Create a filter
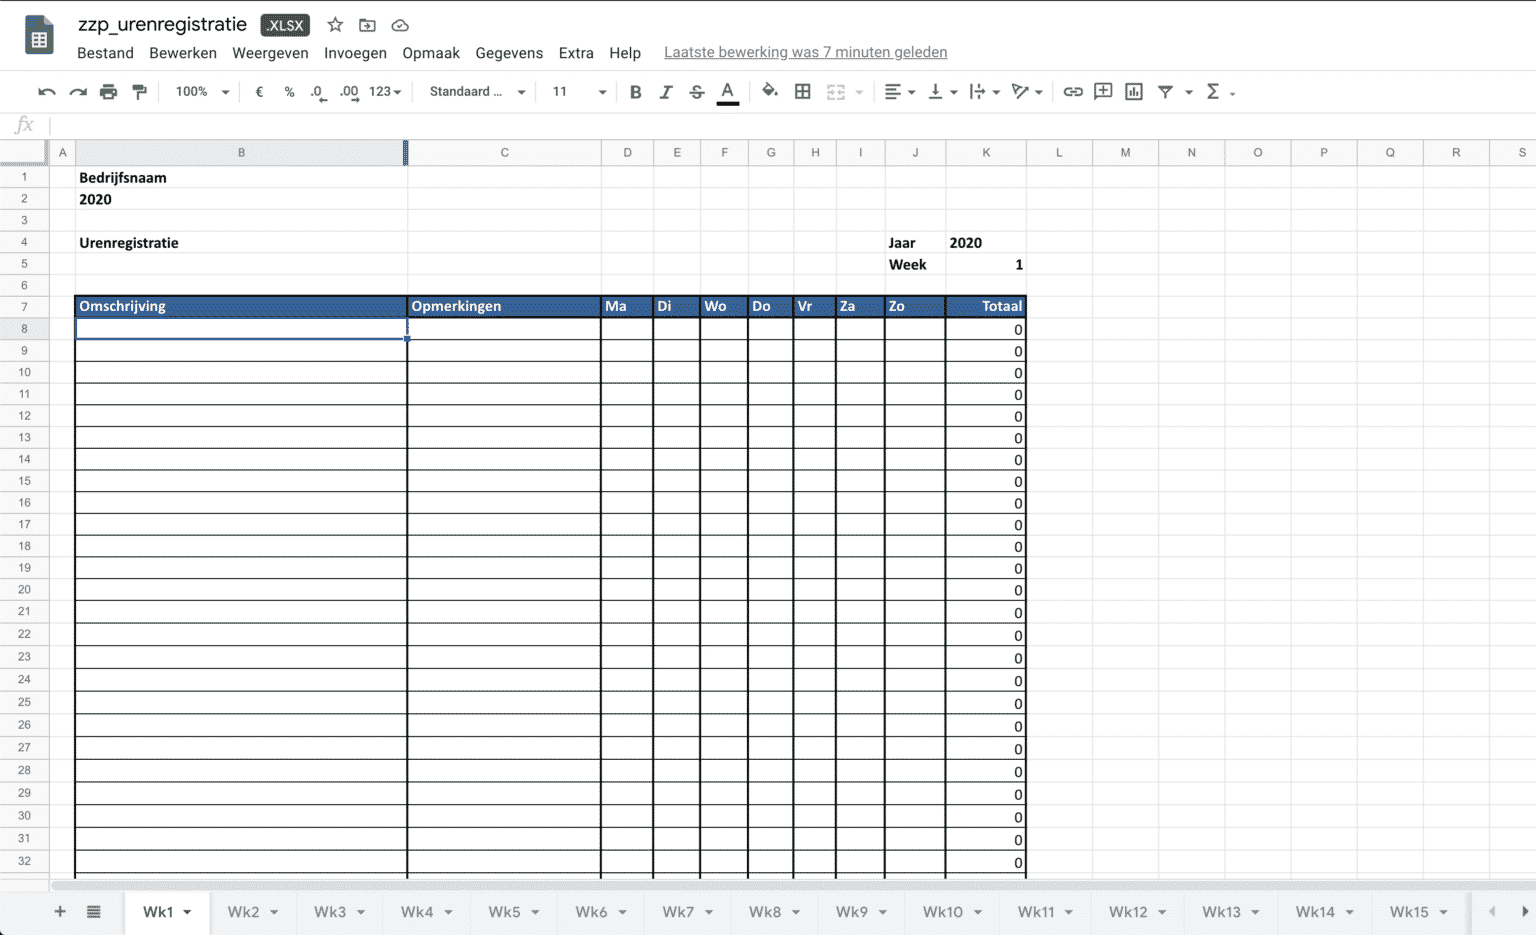Image resolution: width=1536 pixels, height=935 pixels. (1165, 91)
